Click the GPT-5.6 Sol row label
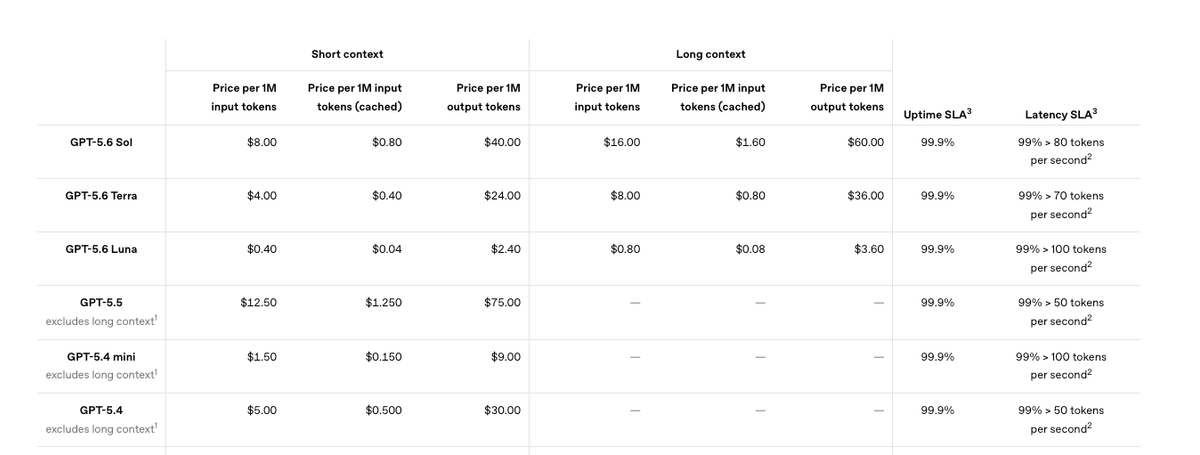This screenshot has width=1200, height=455. pyautogui.click(x=101, y=142)
